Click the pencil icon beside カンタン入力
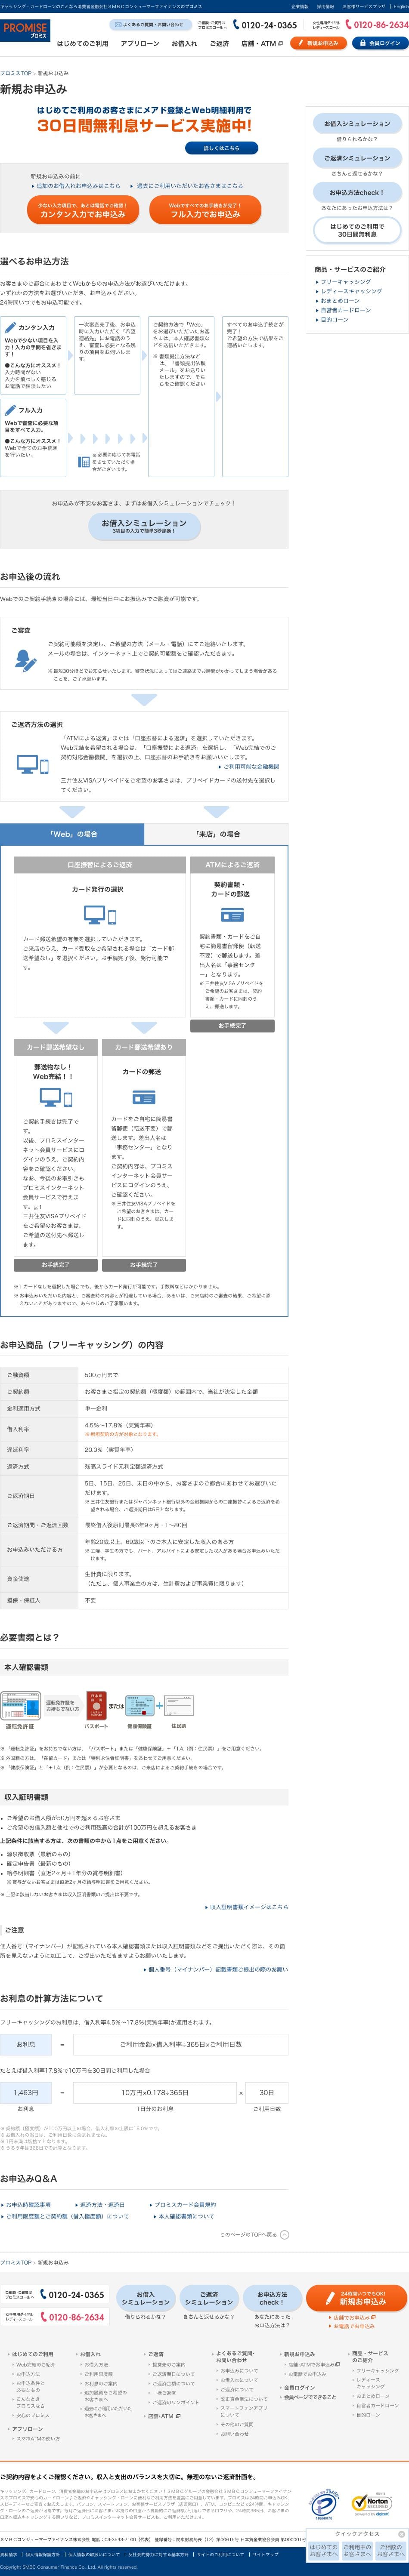Image resolution: width=409 pixels, height=2576 pixels. (x=10, y=327)
